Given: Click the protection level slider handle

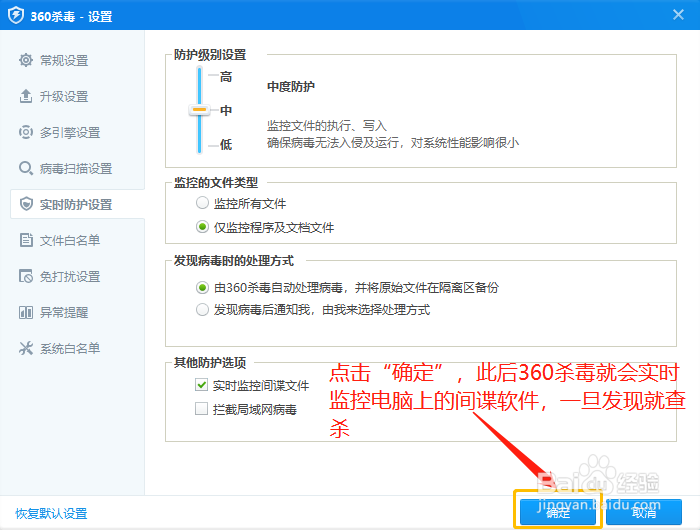Looking at the screenshot, I should [x=199, y=110].
